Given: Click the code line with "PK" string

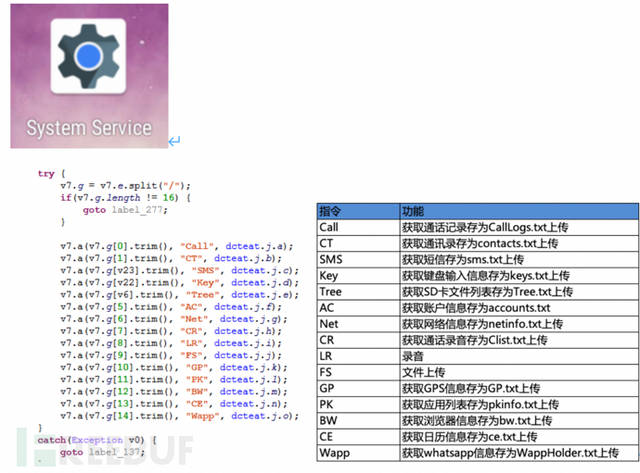Looking at the screenshot, I should (x=174, y=380).
